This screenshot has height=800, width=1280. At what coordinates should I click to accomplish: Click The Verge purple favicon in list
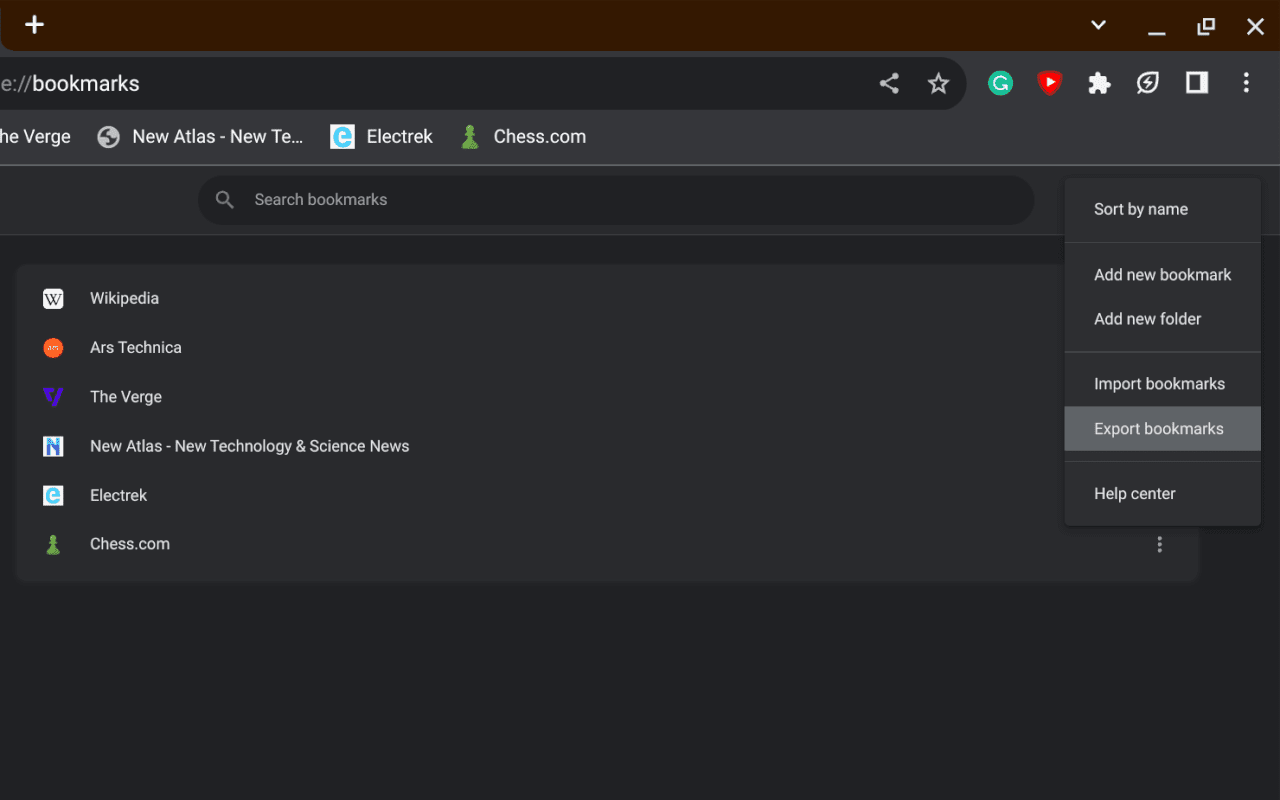(53, 397)
